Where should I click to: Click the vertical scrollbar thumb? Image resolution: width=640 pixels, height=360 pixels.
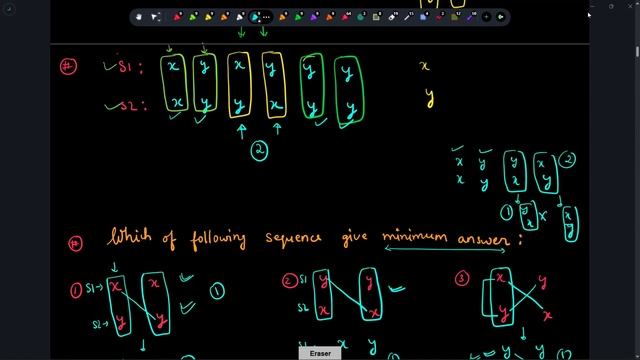(x=637, y=51)
